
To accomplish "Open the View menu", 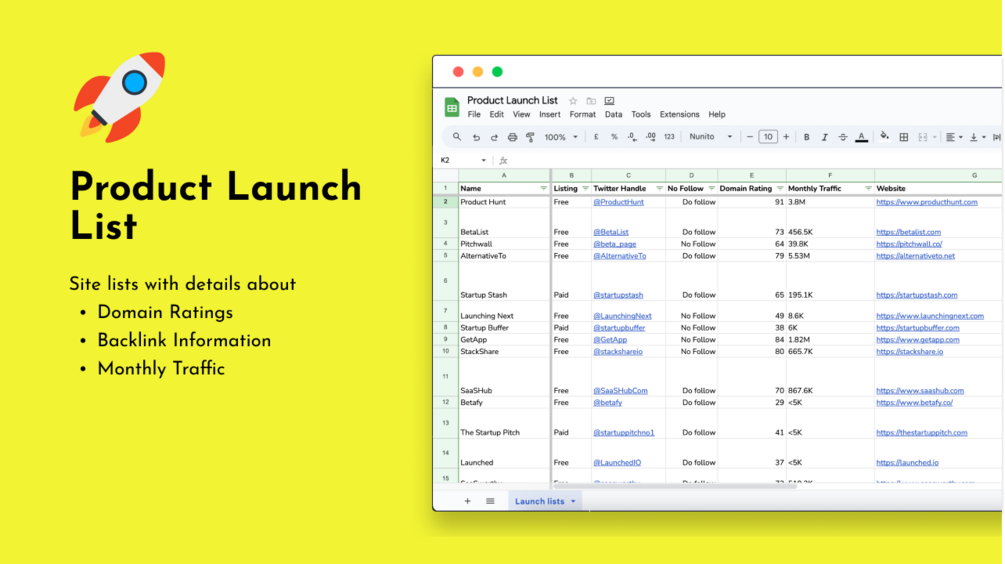I will [x=521, y=115].
